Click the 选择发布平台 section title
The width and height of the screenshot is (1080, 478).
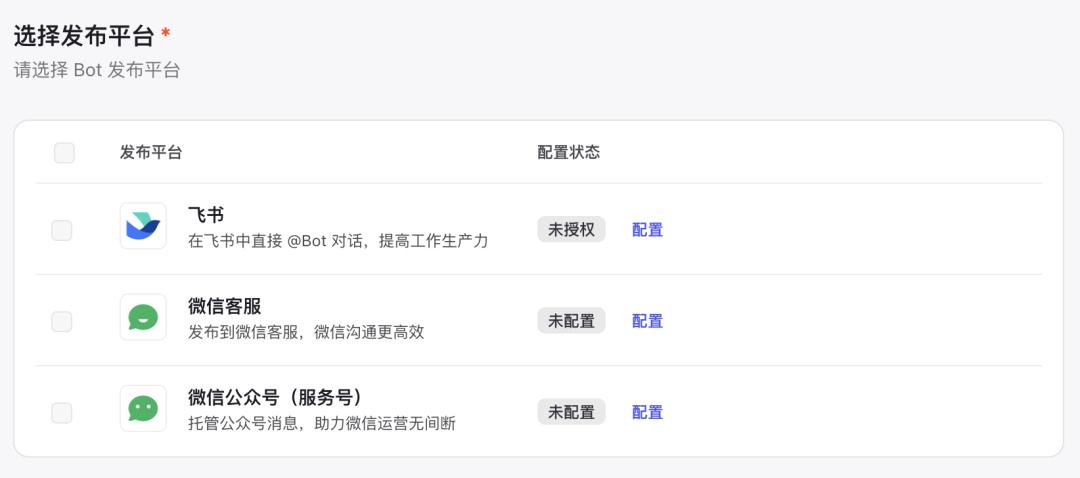click(84, 37)
